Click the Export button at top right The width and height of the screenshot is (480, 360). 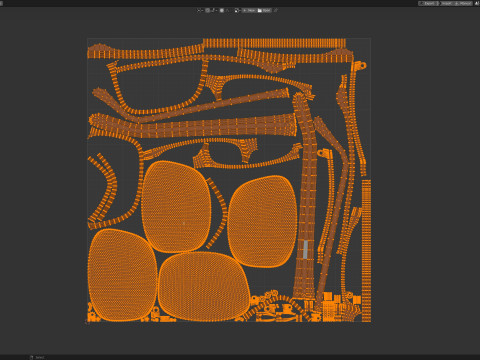(x=429, y=3)
